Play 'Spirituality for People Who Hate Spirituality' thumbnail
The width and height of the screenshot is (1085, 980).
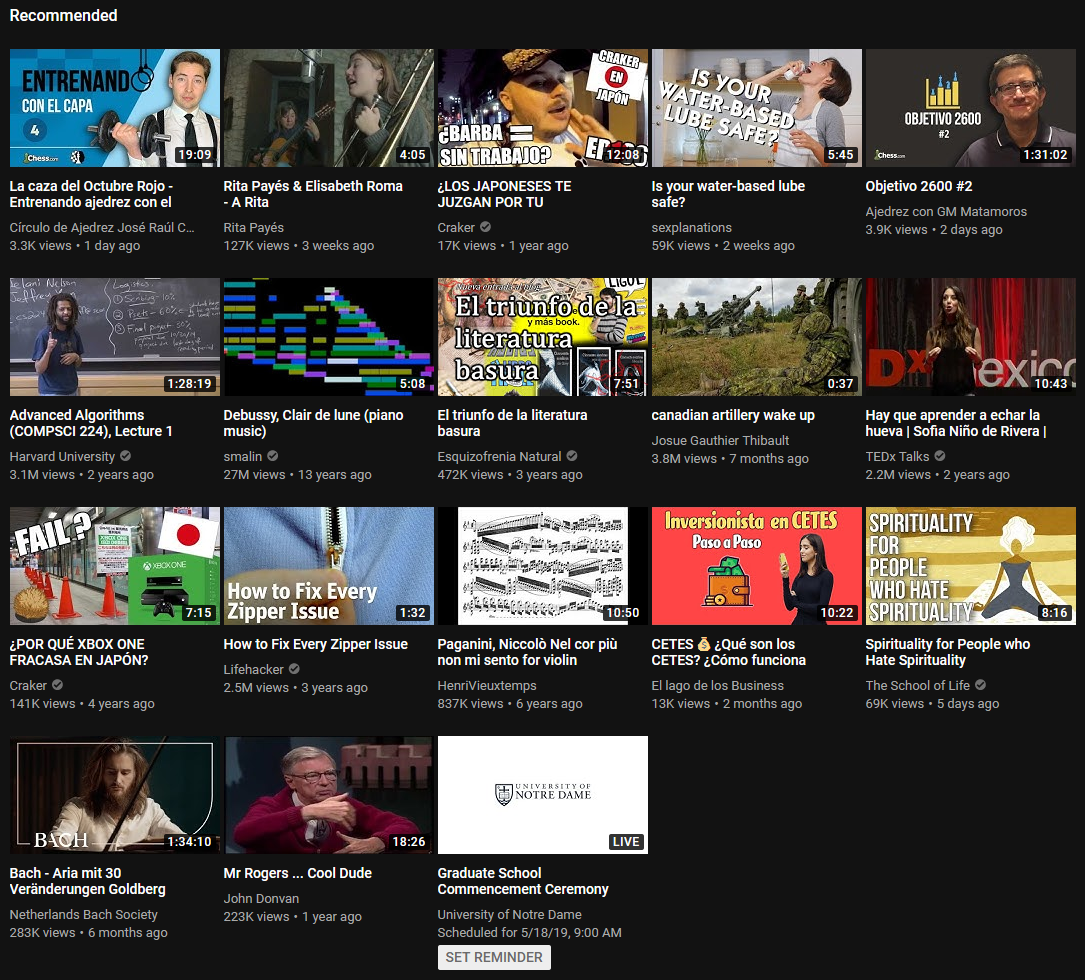click(970, 566)
